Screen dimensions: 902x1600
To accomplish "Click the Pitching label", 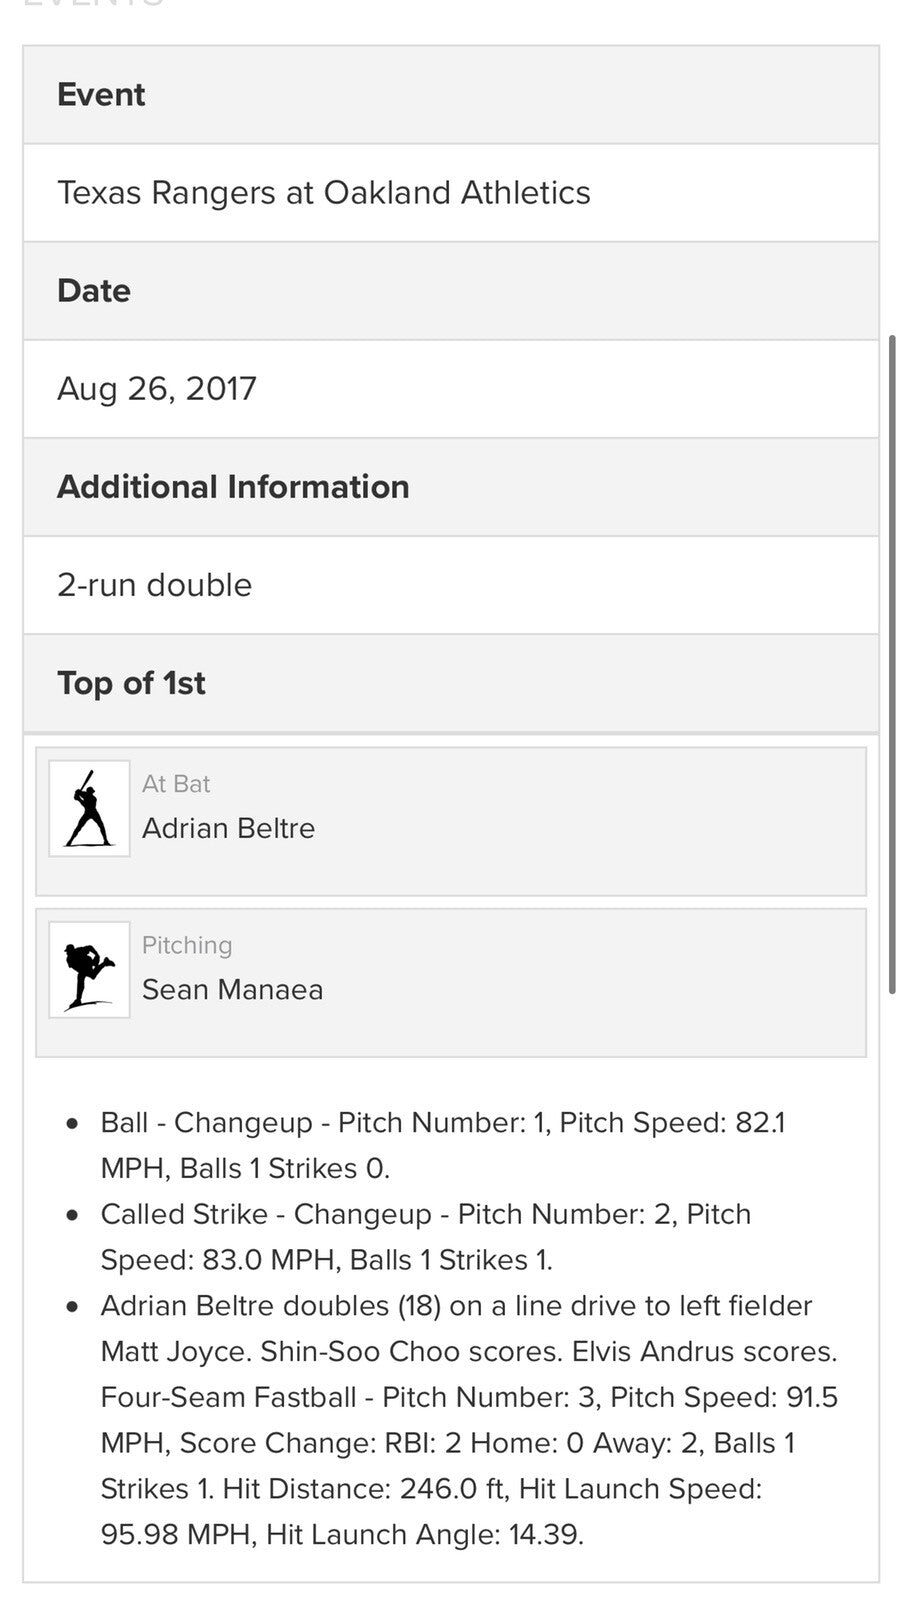I will (x=187, y=945).
